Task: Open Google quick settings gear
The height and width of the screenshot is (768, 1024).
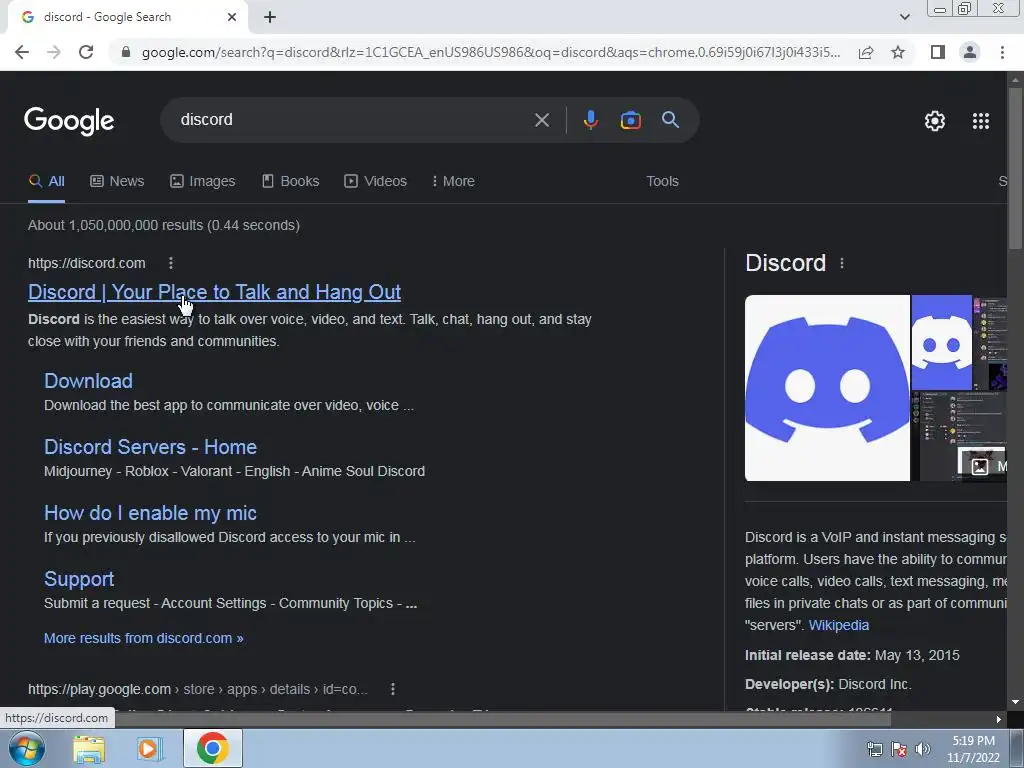Action: (x=935, y=121)
